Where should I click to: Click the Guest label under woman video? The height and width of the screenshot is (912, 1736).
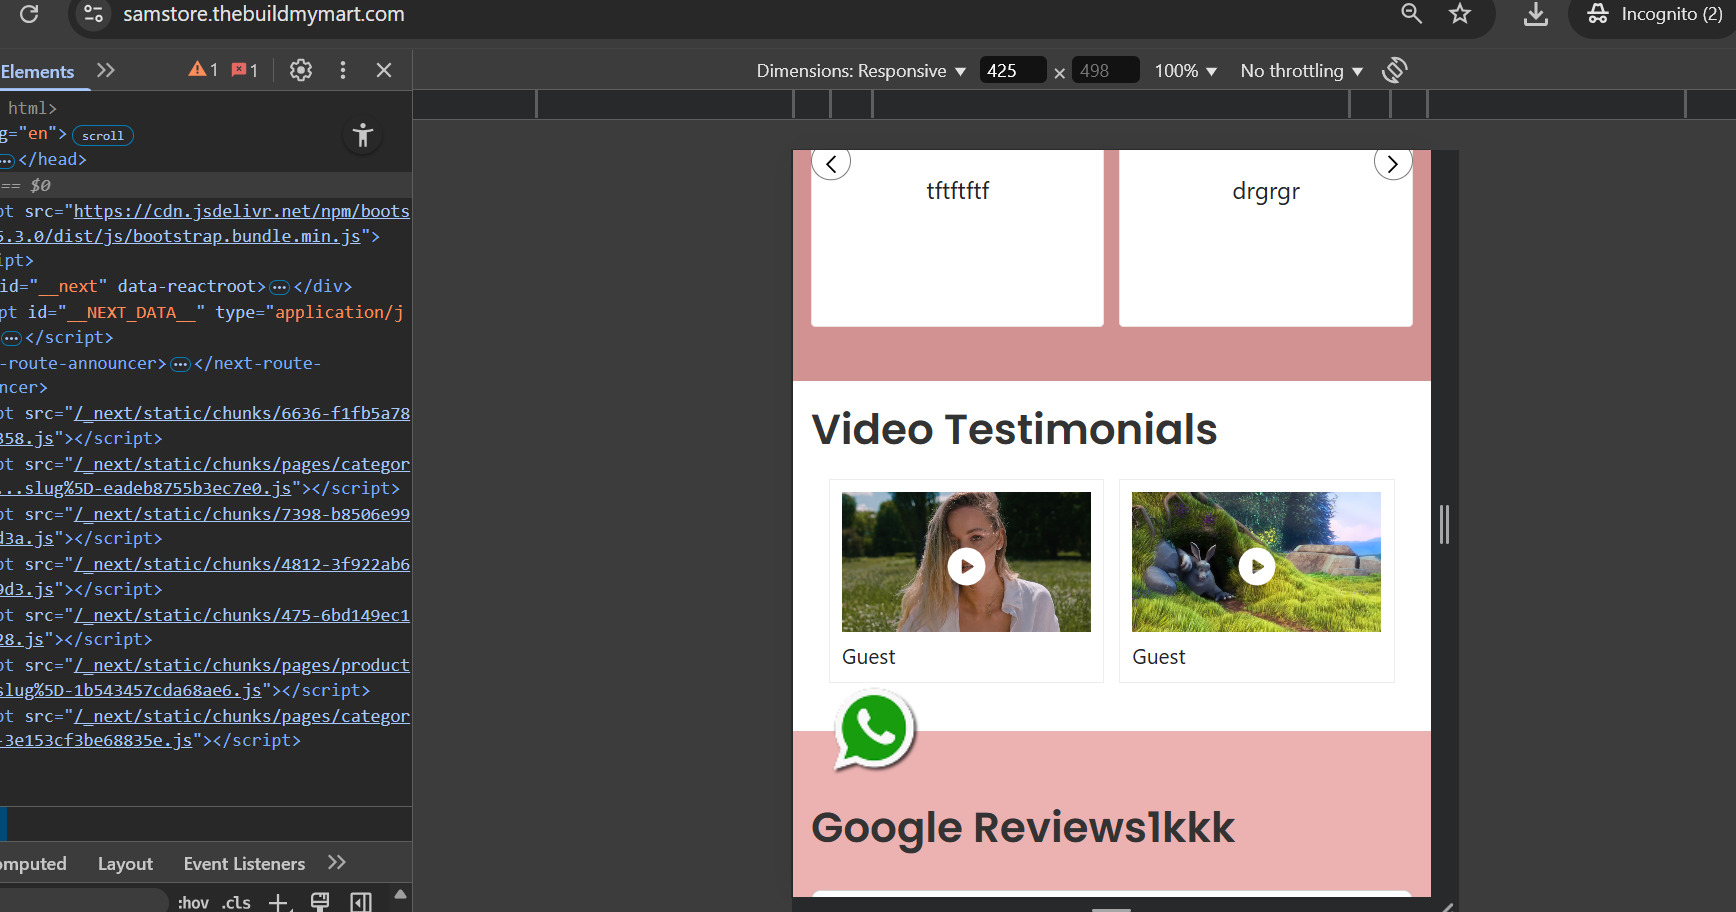coord(868,657)
